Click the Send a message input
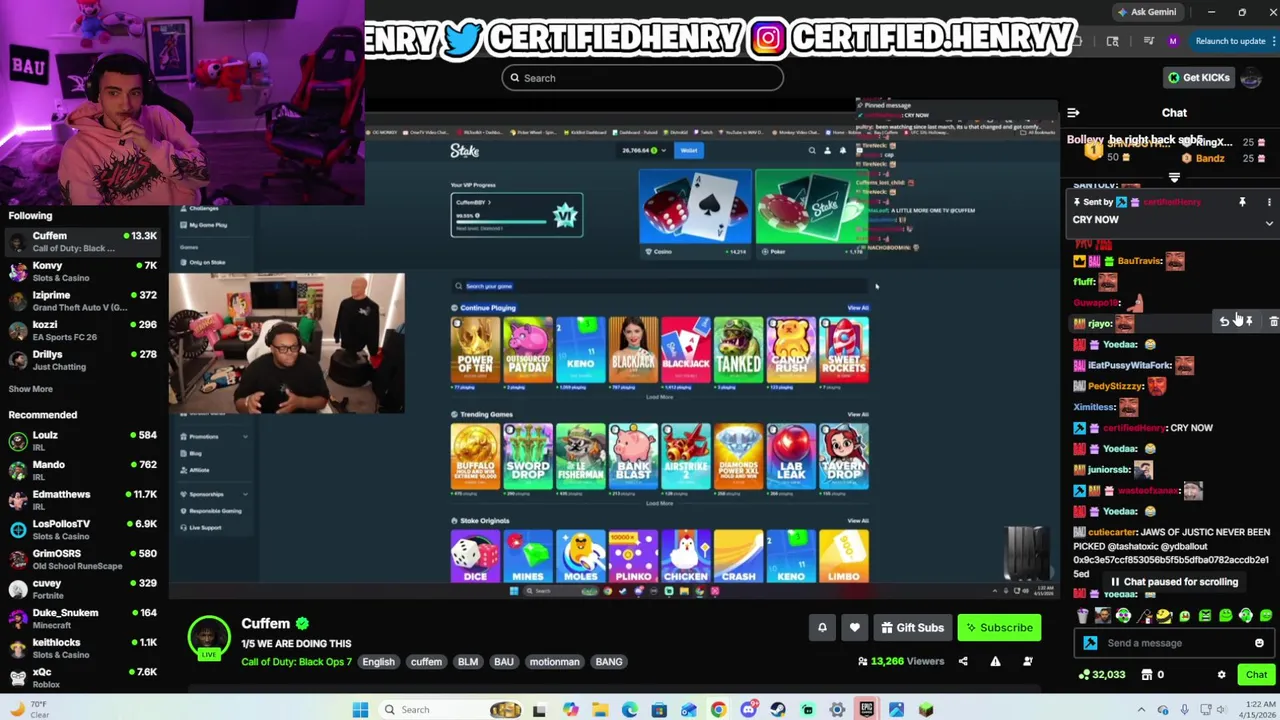1280x720 pixels. 1175,643
